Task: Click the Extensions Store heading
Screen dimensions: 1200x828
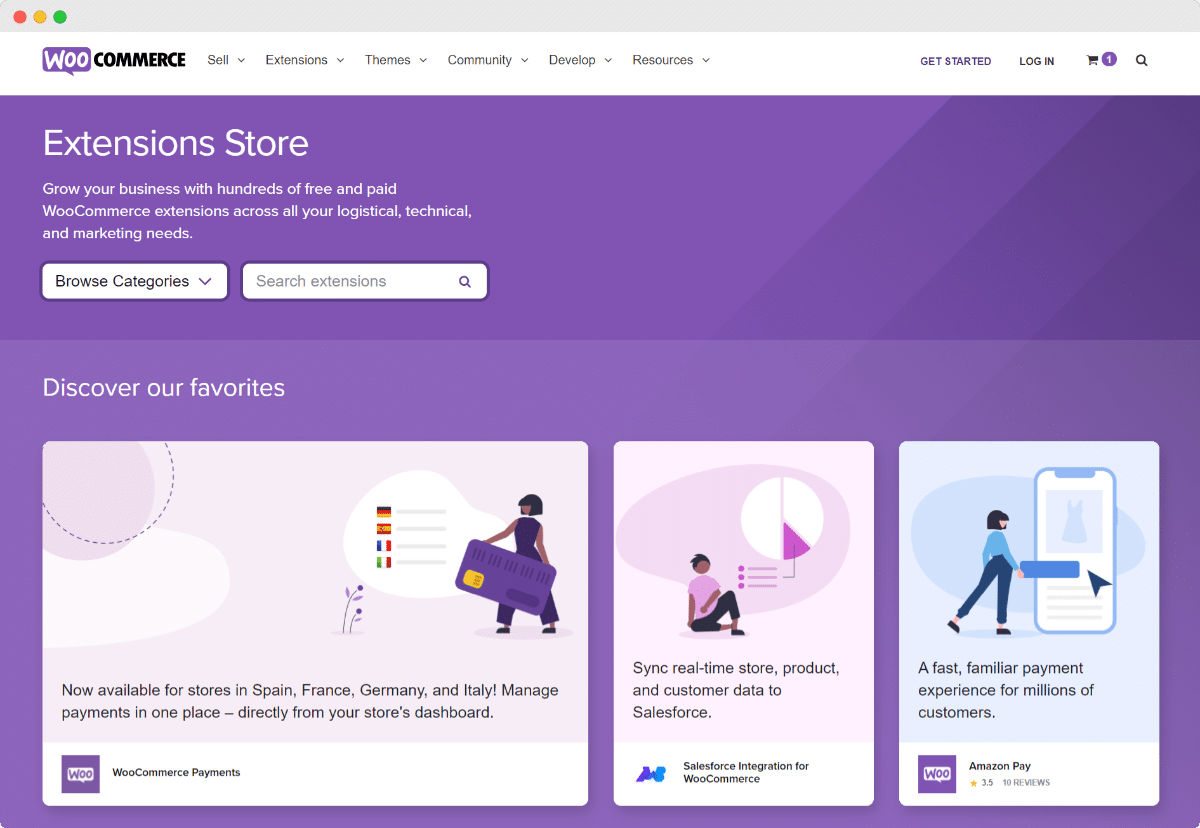Action: (x=176, y=143)
